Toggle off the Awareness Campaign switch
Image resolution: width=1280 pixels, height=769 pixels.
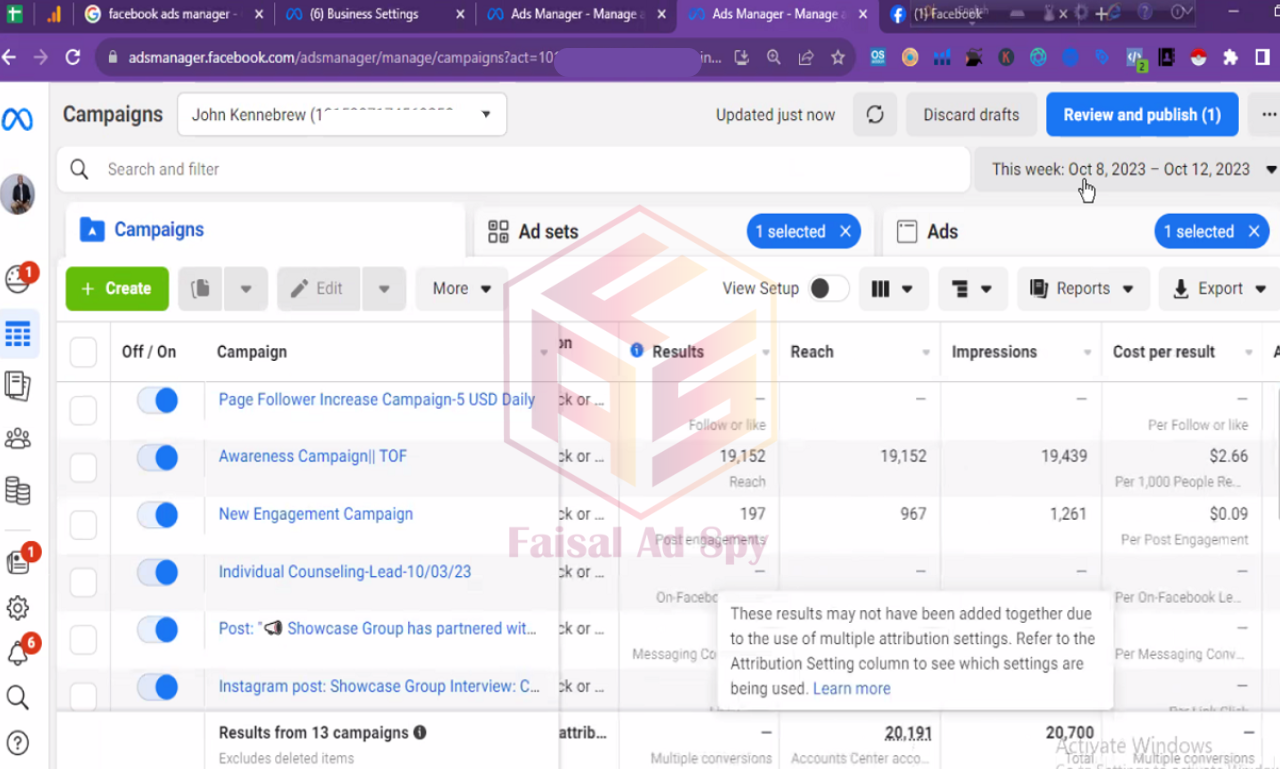pyautogui.click(x=158, y=458)
